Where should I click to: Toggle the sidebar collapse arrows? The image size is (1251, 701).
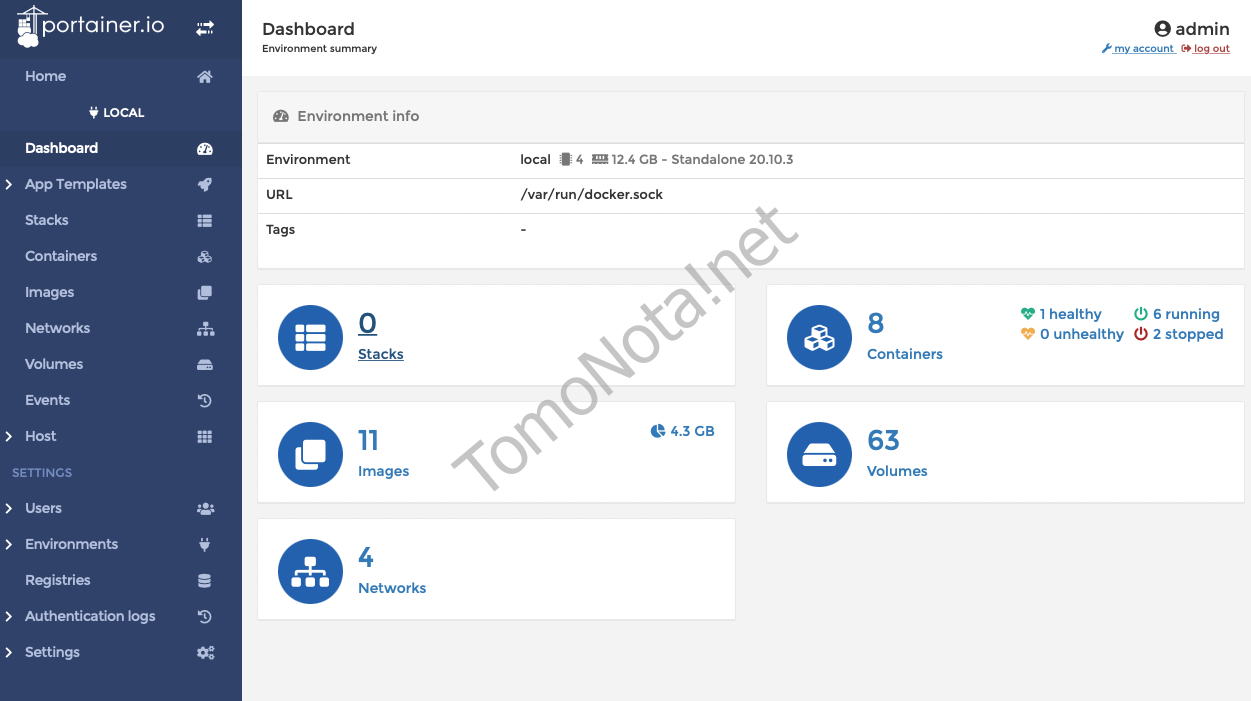[205, 28]
